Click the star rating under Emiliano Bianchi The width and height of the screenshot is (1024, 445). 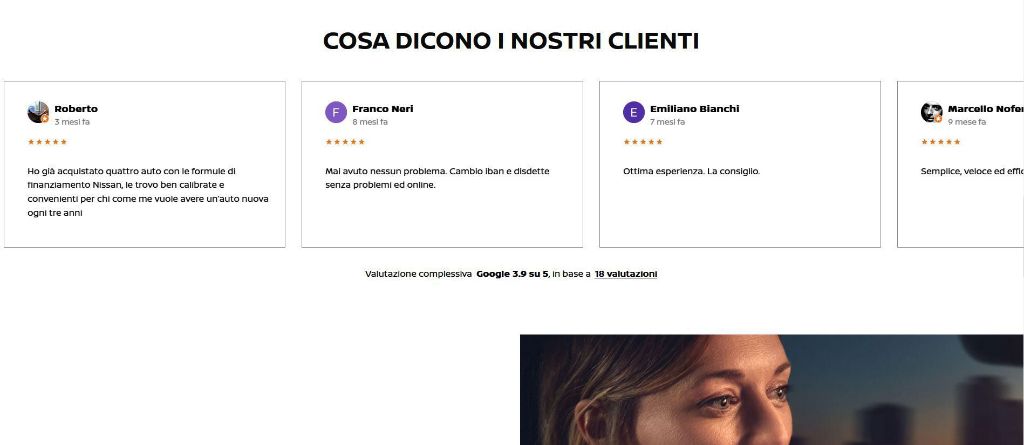[643, 142]
